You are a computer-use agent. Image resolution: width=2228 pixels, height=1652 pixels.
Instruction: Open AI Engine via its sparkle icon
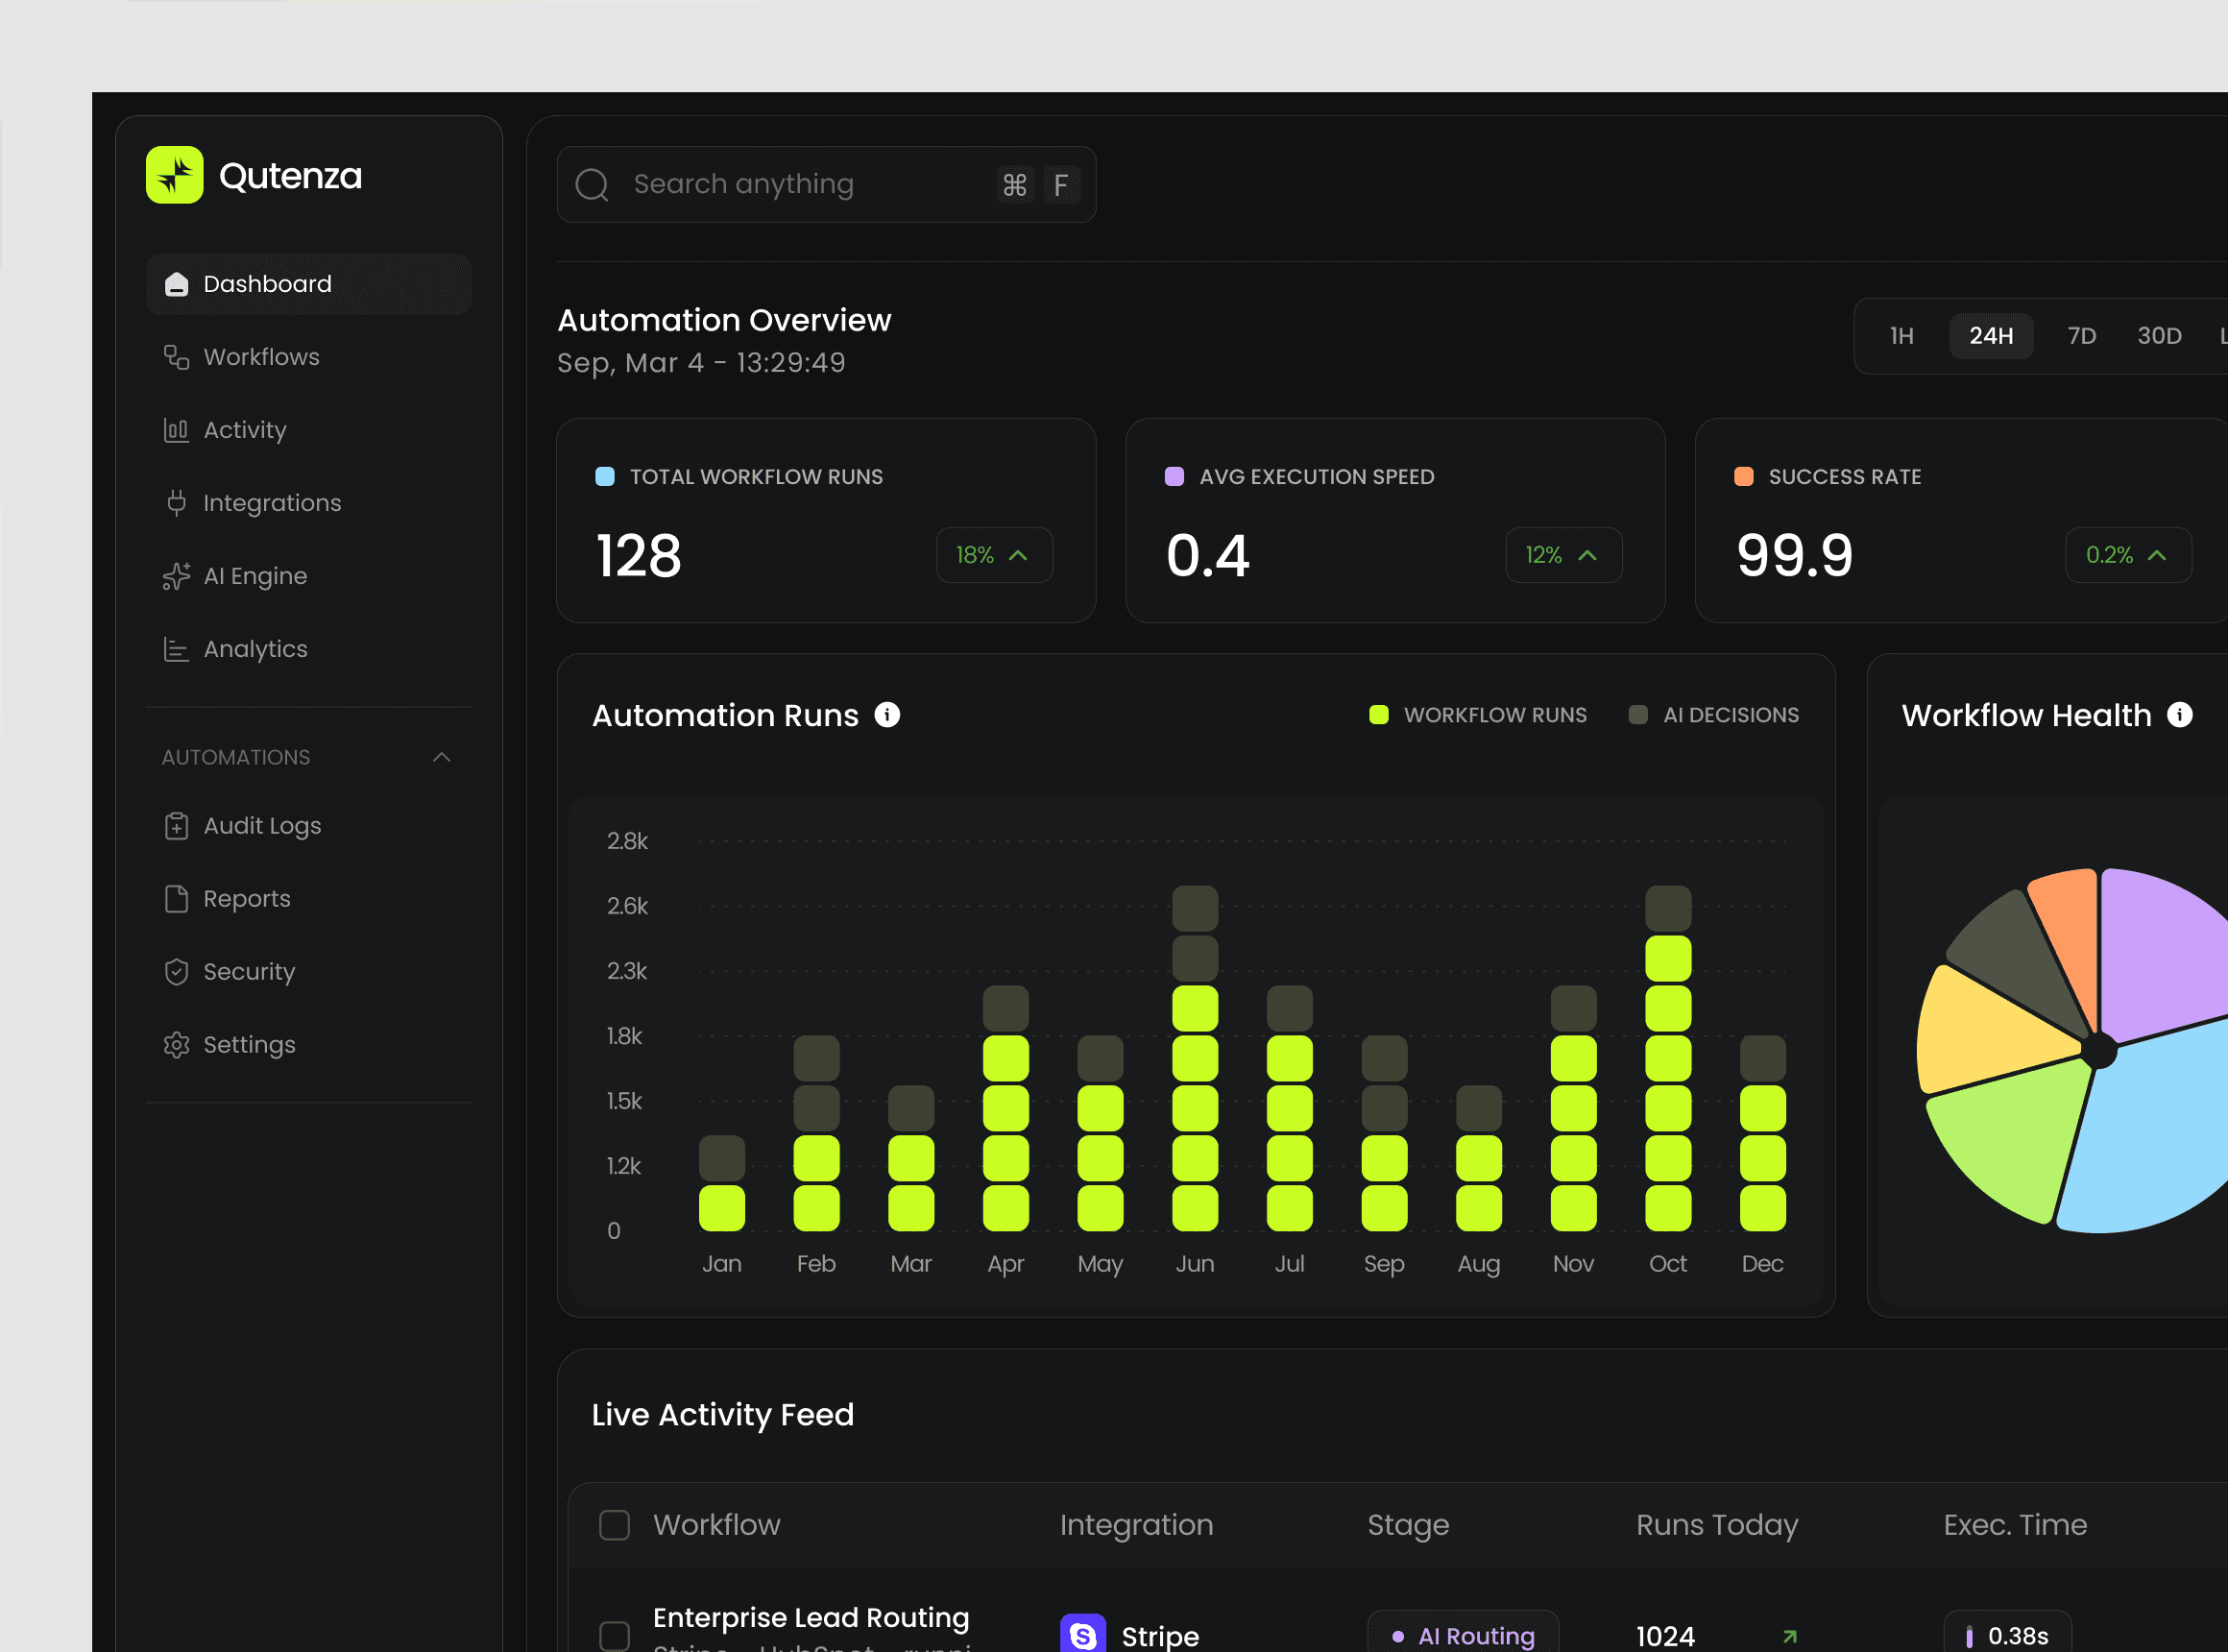[176, 576]
